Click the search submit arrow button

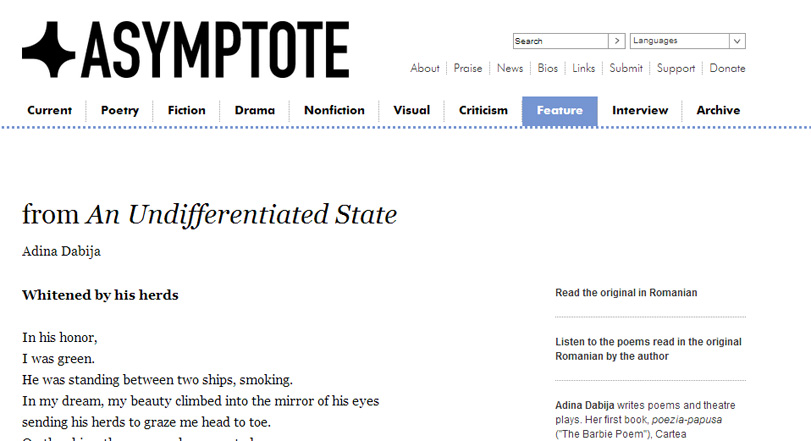click(617, 41)
